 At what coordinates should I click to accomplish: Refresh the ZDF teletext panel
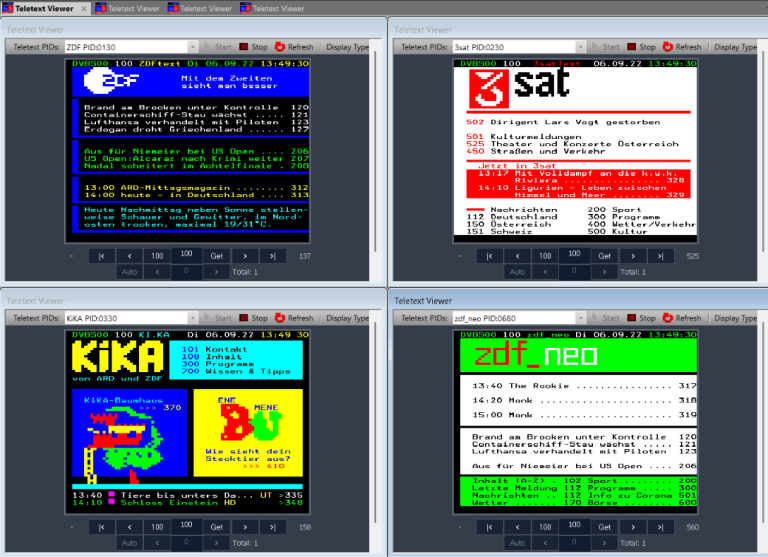pos(294,47)
